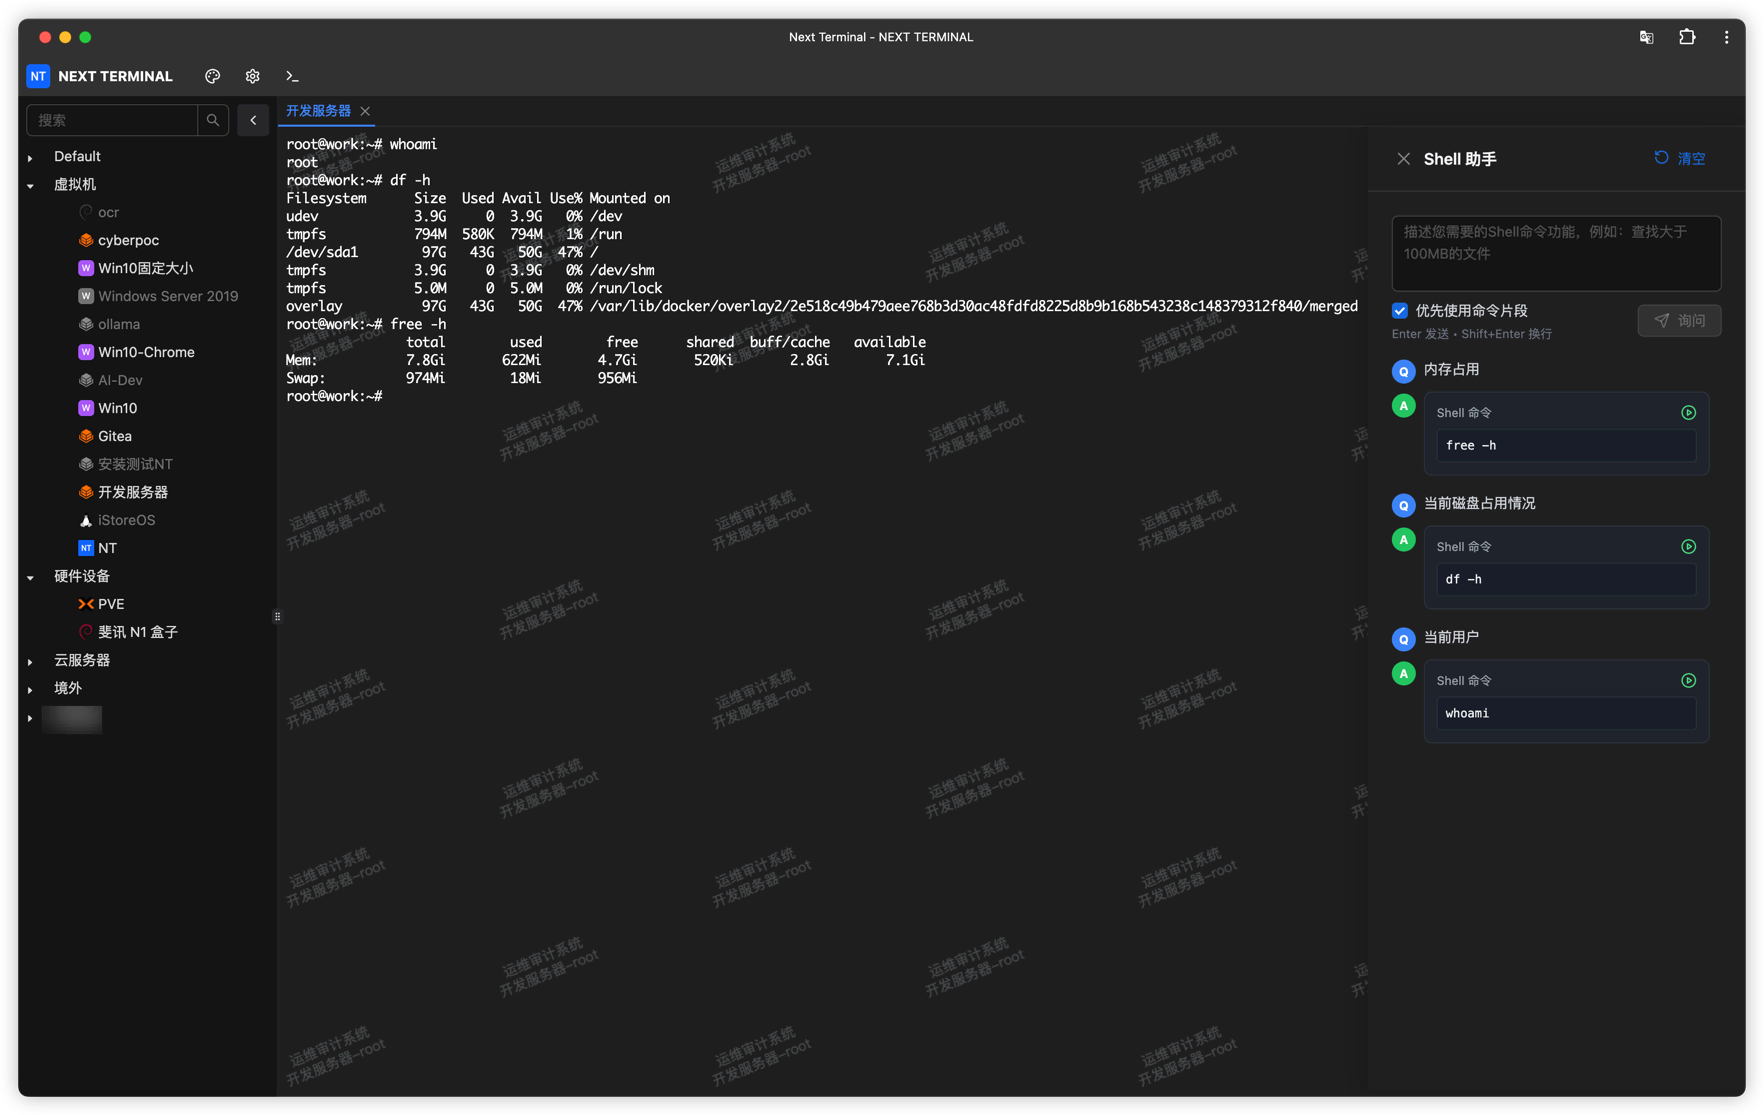Collapse the 虚拟机 group
This screenshot has width=1764, height=1115.
30,185
